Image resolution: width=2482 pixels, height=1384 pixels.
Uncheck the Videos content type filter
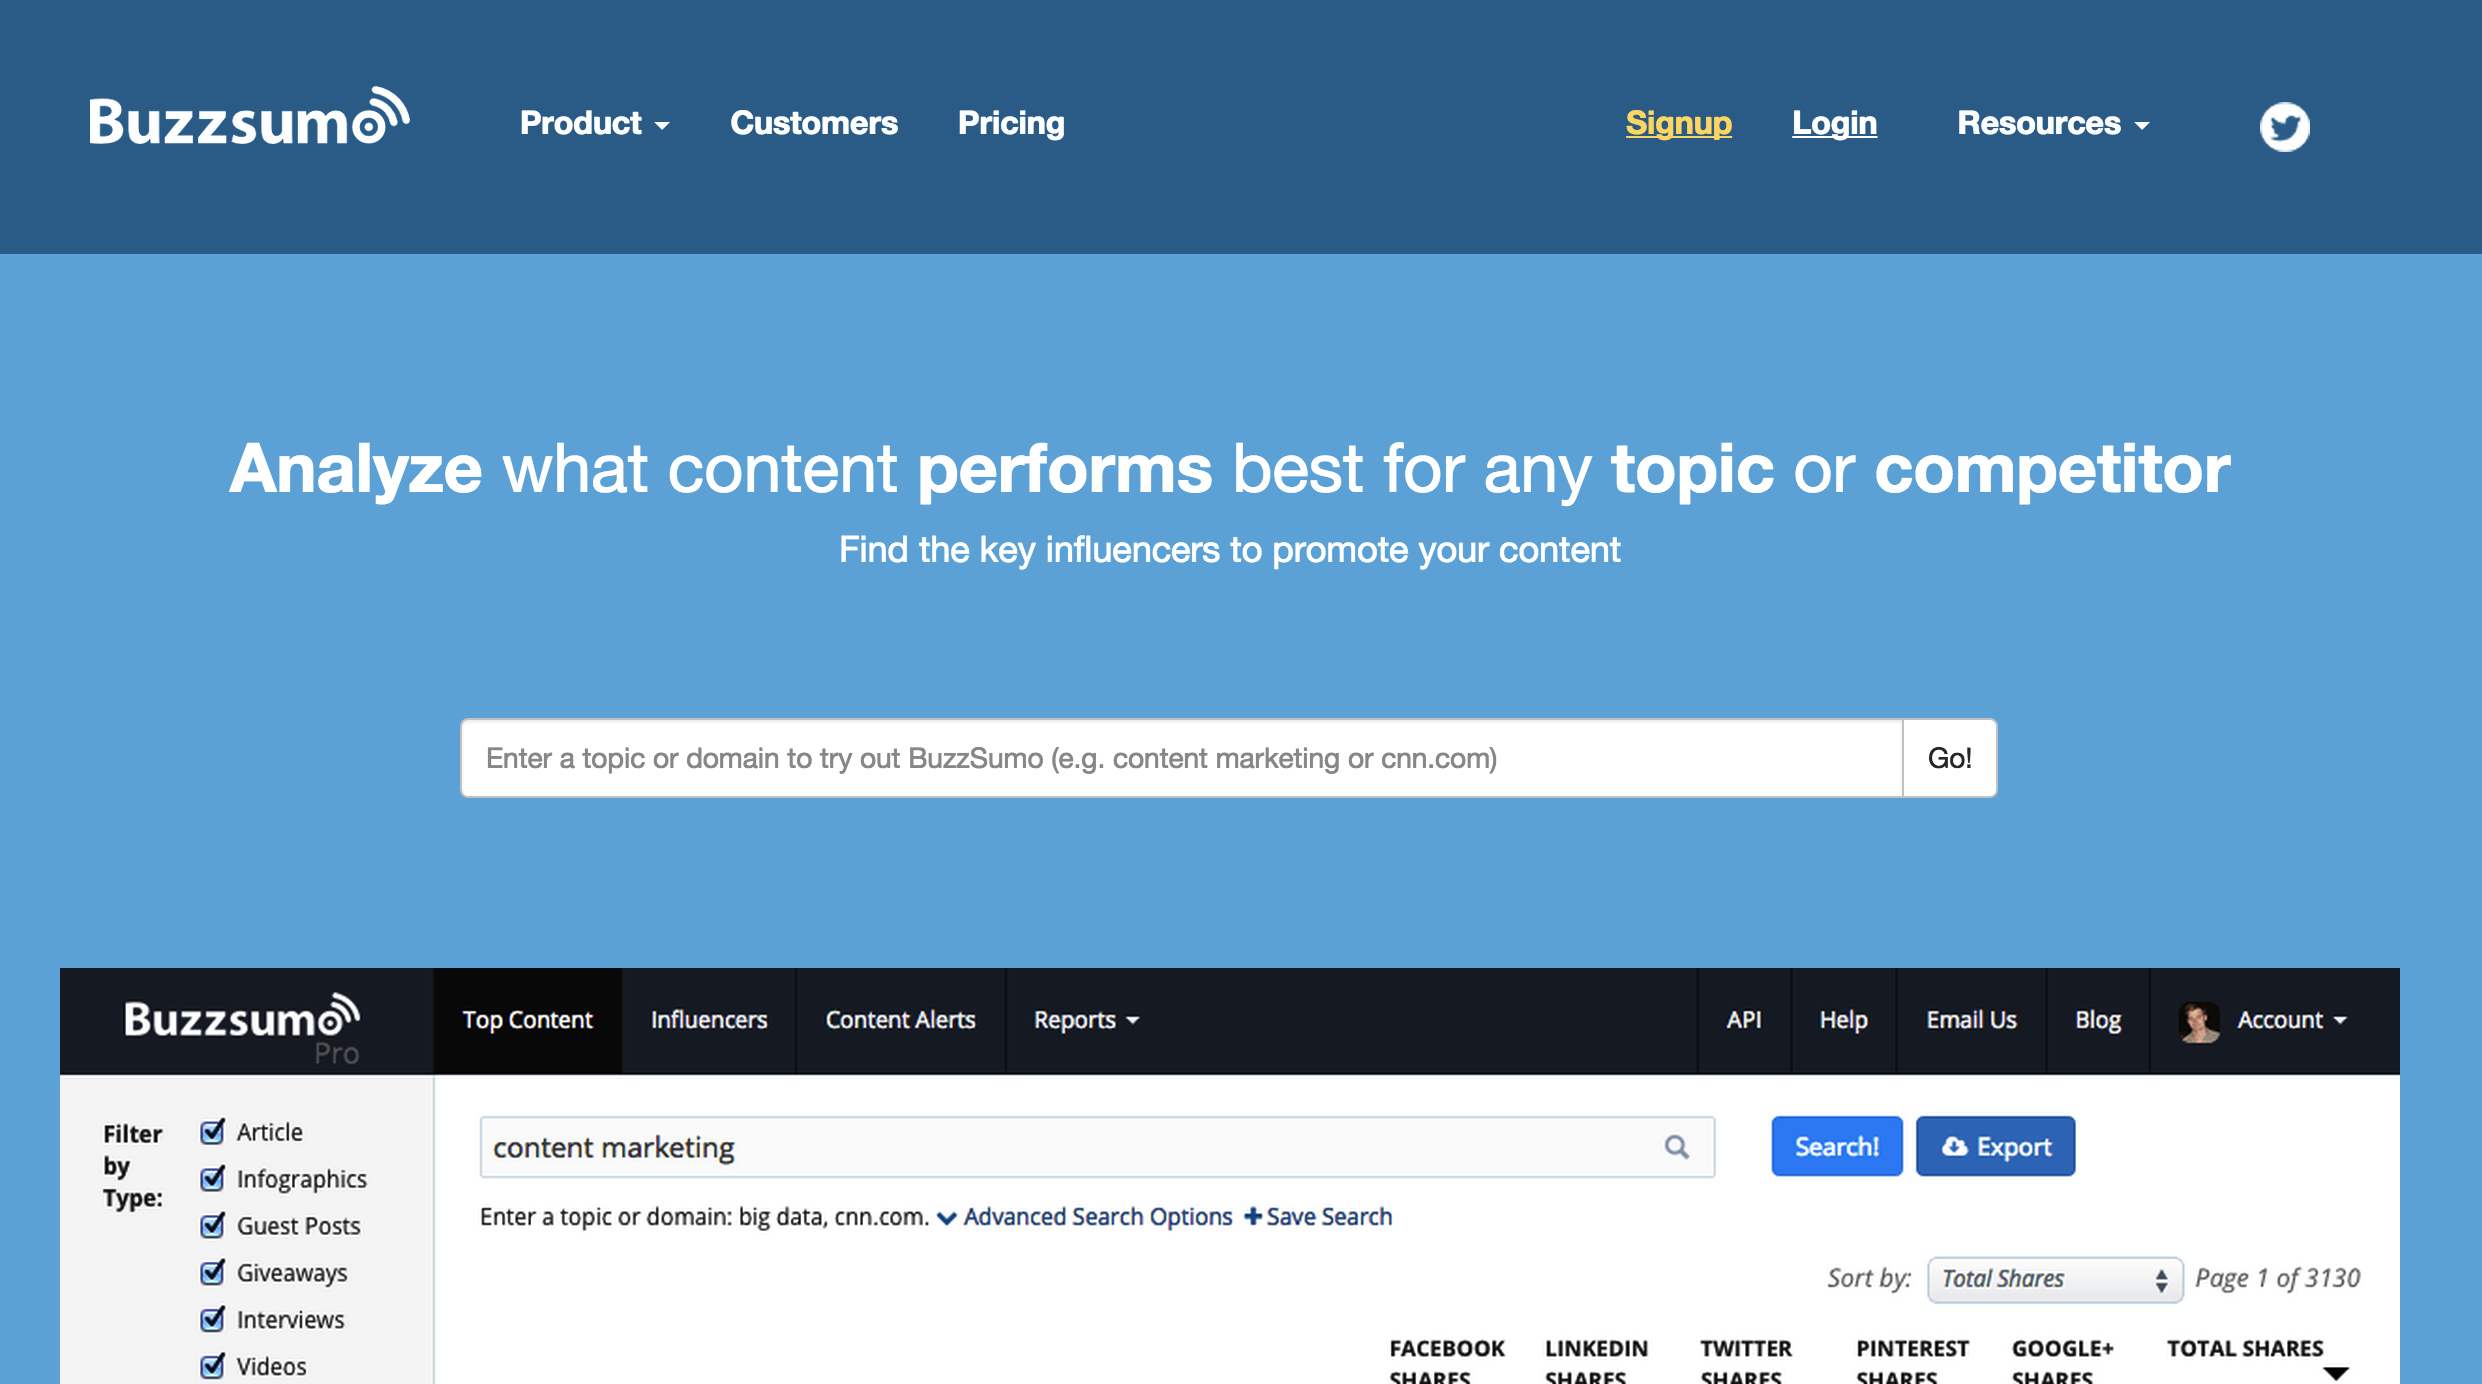(x=211, y=1365)
